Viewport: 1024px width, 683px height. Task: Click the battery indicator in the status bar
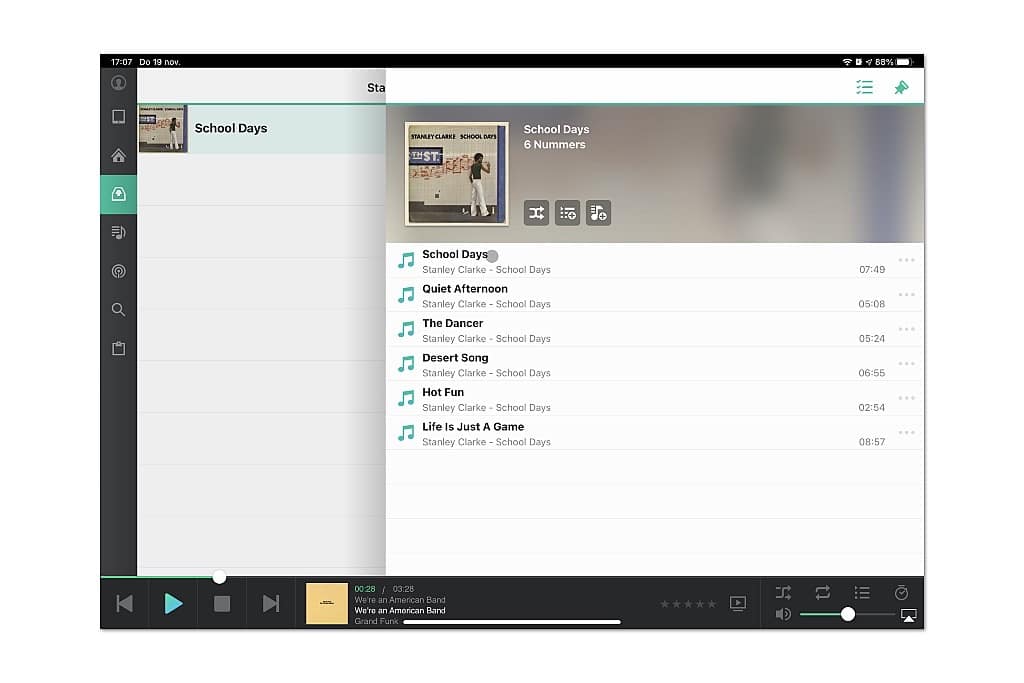click(904, 62)
